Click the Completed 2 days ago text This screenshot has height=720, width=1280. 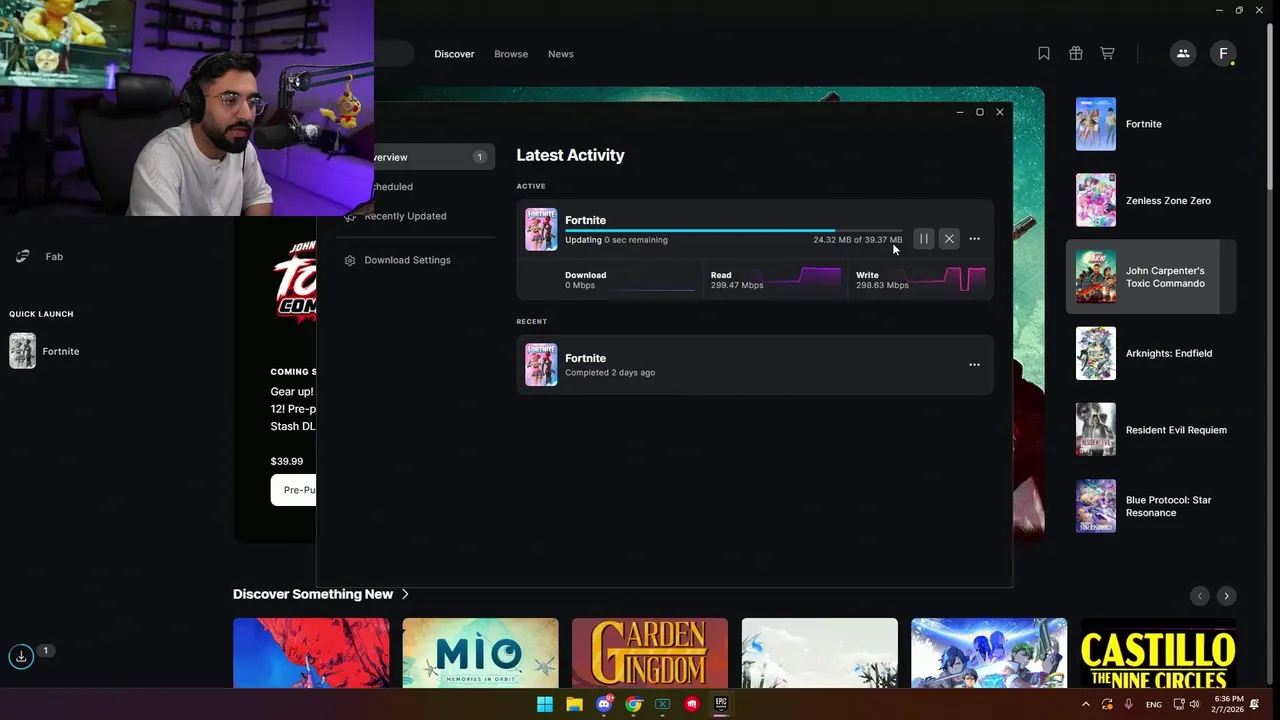tap(610, 373)
